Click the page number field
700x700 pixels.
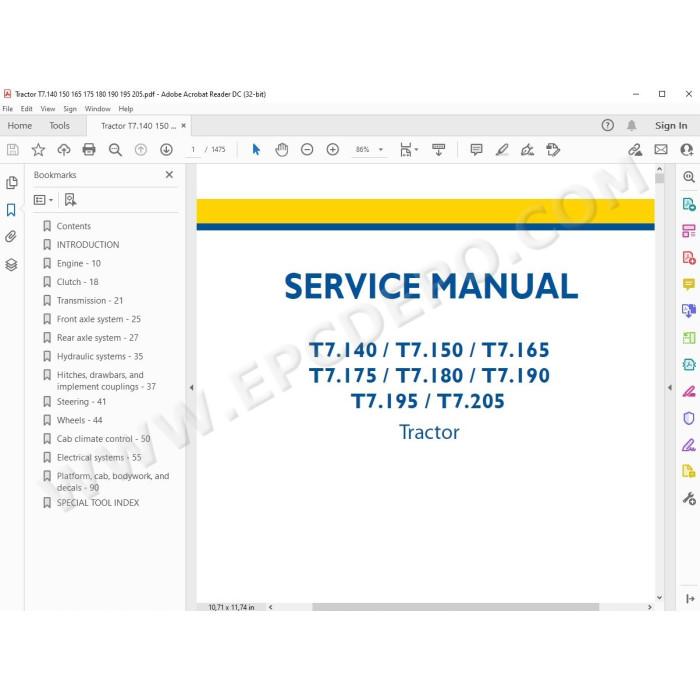coord(193,150)
